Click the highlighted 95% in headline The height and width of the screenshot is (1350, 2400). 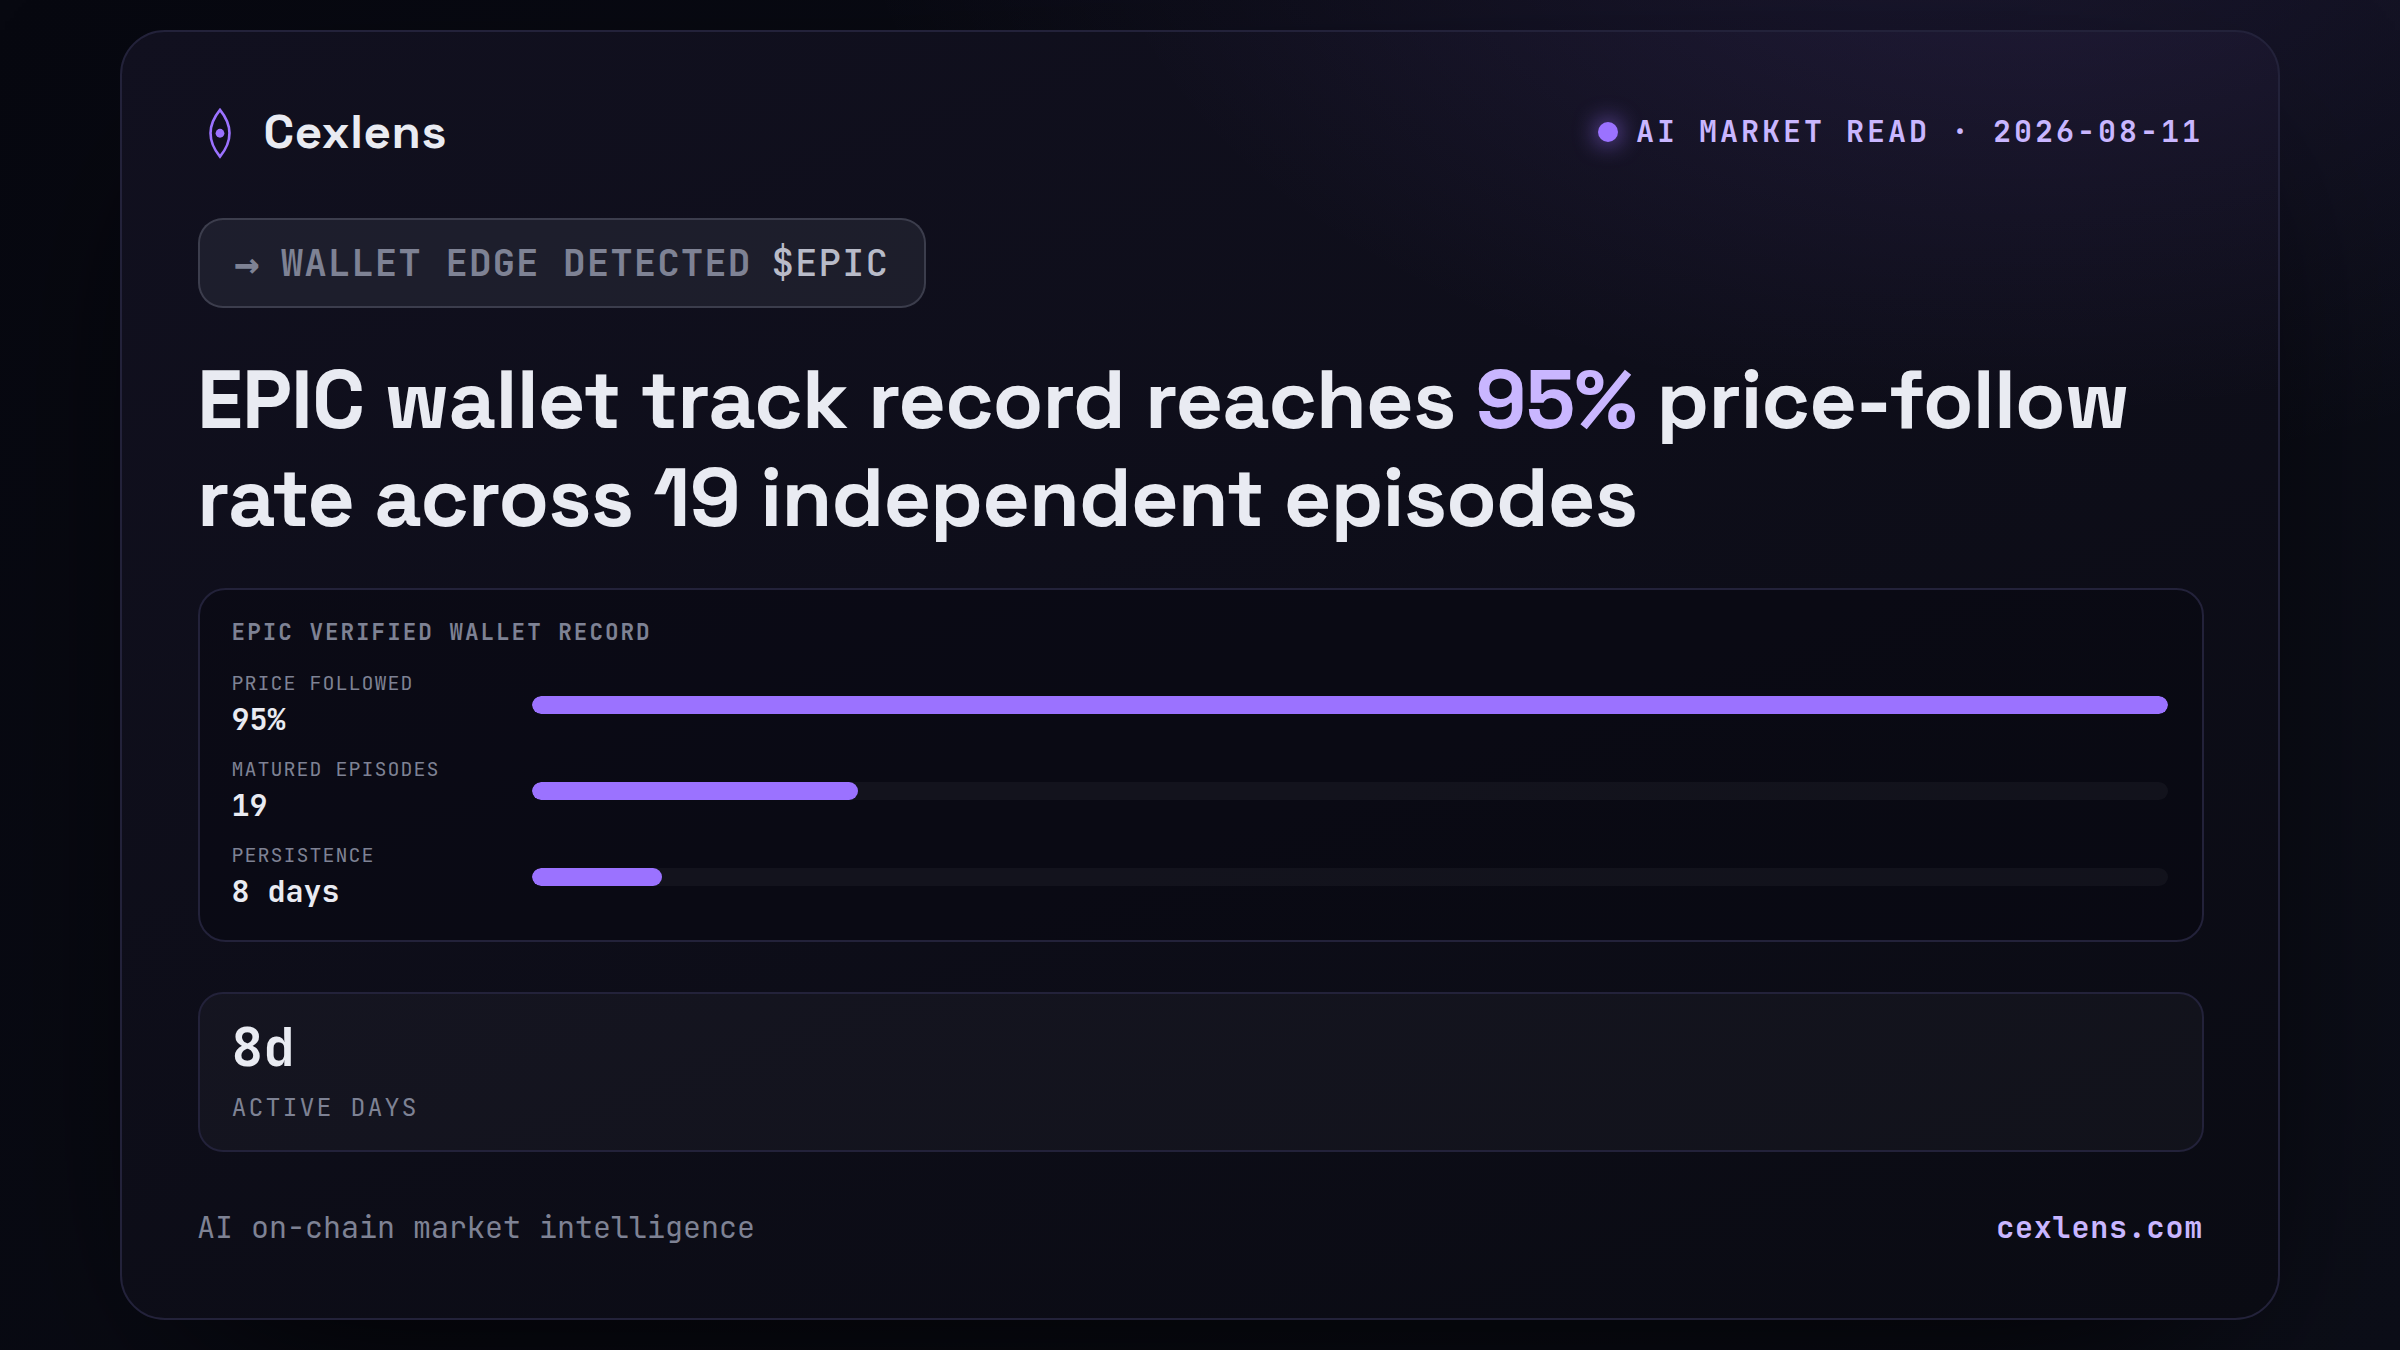(1556, 401)
